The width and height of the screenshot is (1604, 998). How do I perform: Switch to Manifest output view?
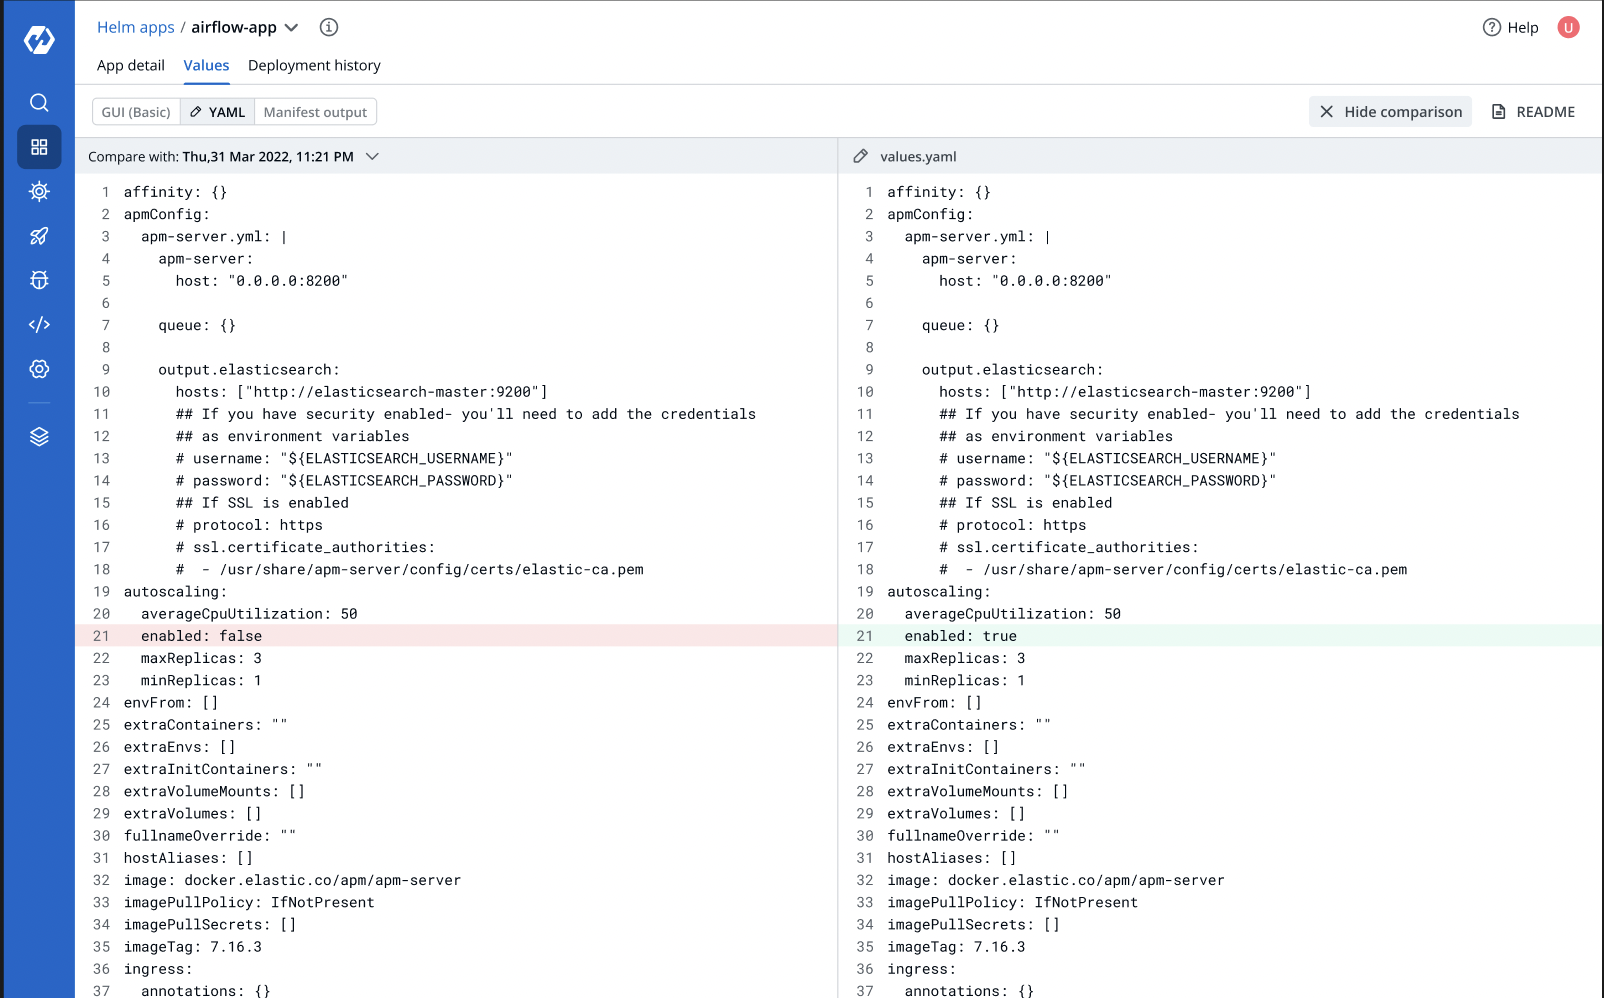pyautogui.click(x=315, y=112)
